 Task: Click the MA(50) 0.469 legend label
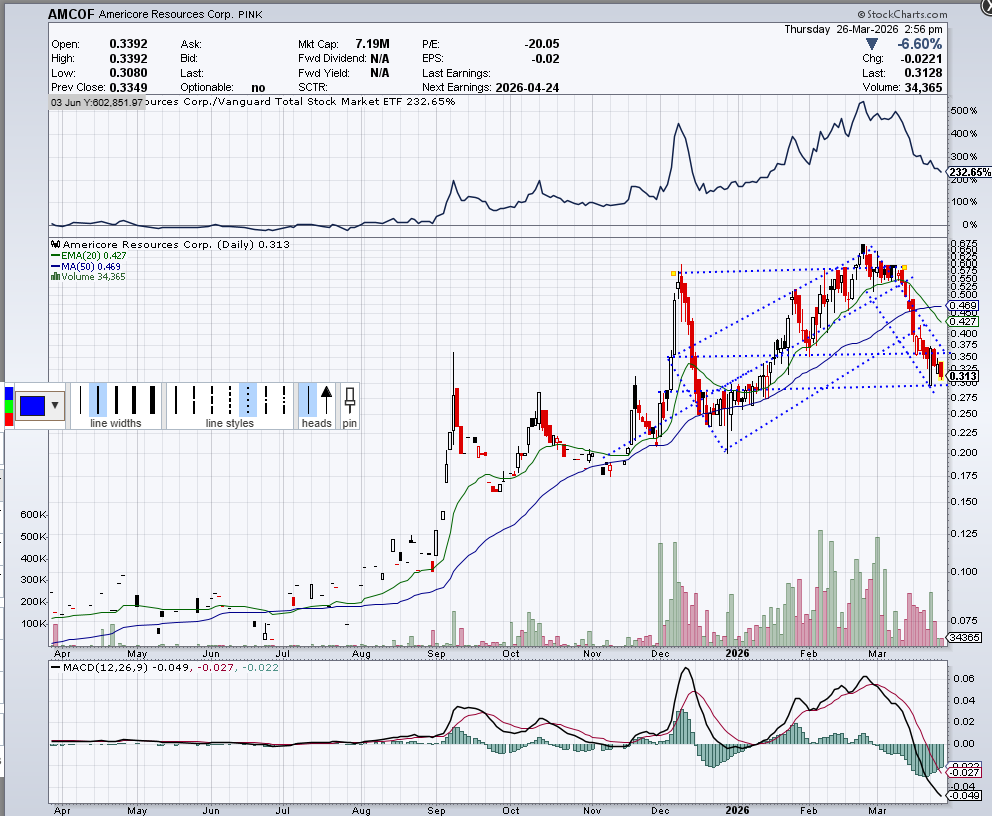pyautogui.click(x=86, y=266)
